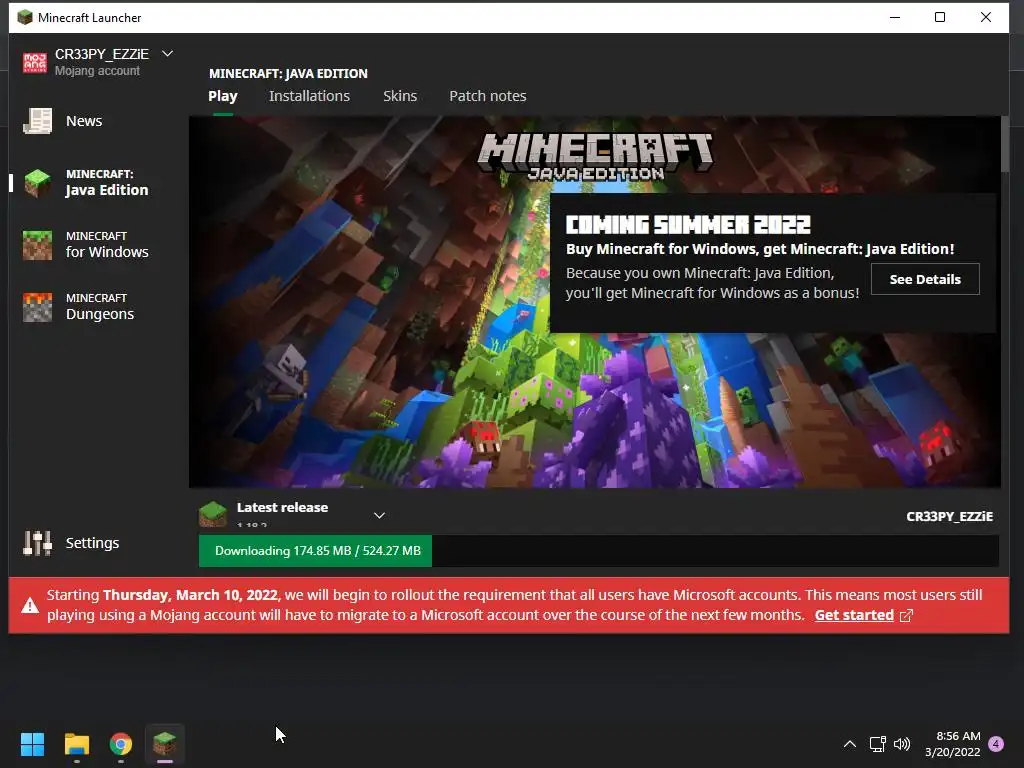Viewport: 1024px width, 768px height.
Task: Switch to the Installations tab
Action: tap(310, 96)
